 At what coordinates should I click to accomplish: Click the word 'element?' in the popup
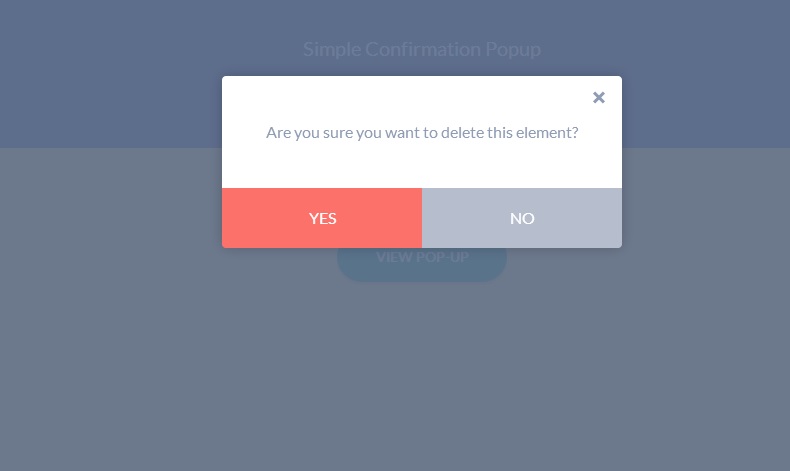(547, 132)
